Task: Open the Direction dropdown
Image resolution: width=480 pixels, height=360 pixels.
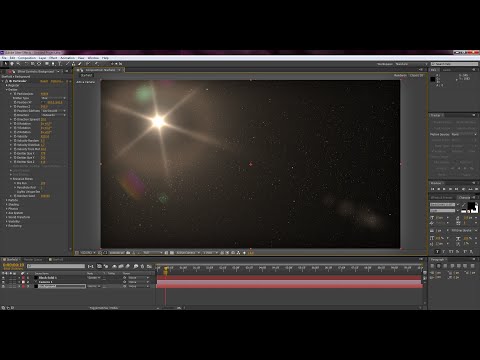Action: click(53, 115)
